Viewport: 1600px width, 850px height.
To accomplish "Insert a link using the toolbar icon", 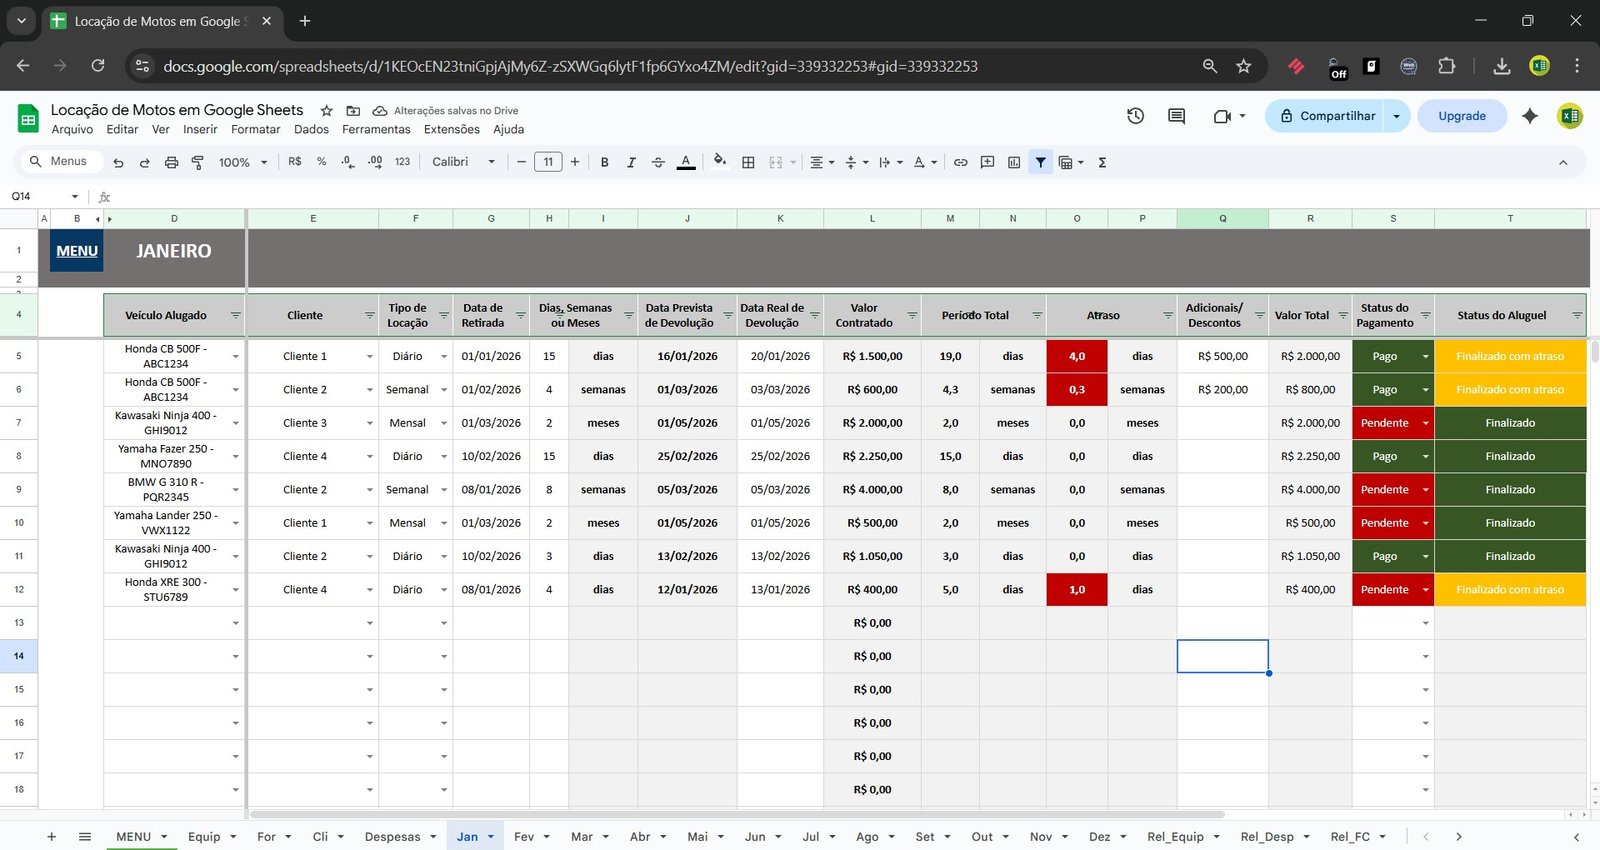I will click(960, 162).
